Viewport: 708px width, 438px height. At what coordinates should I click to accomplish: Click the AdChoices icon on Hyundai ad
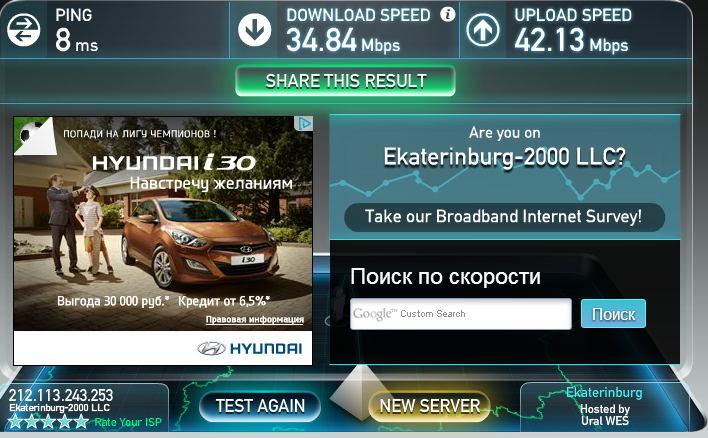(304, 123)
